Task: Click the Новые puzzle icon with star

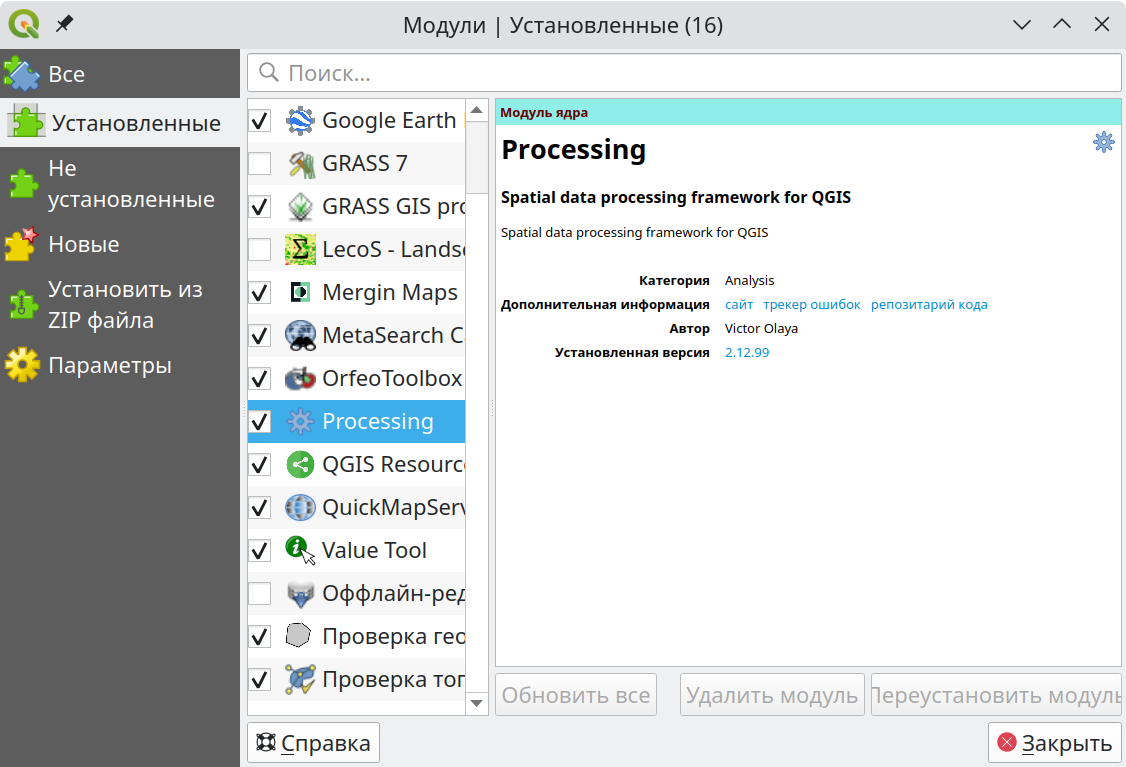Action: [x=22, y=244]
